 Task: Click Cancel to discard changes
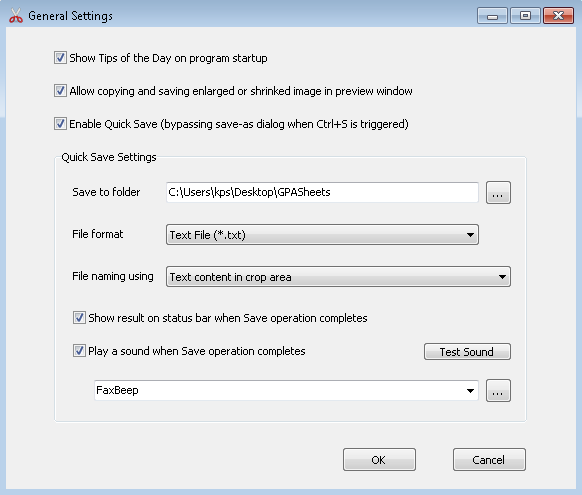tap(489, 460)
